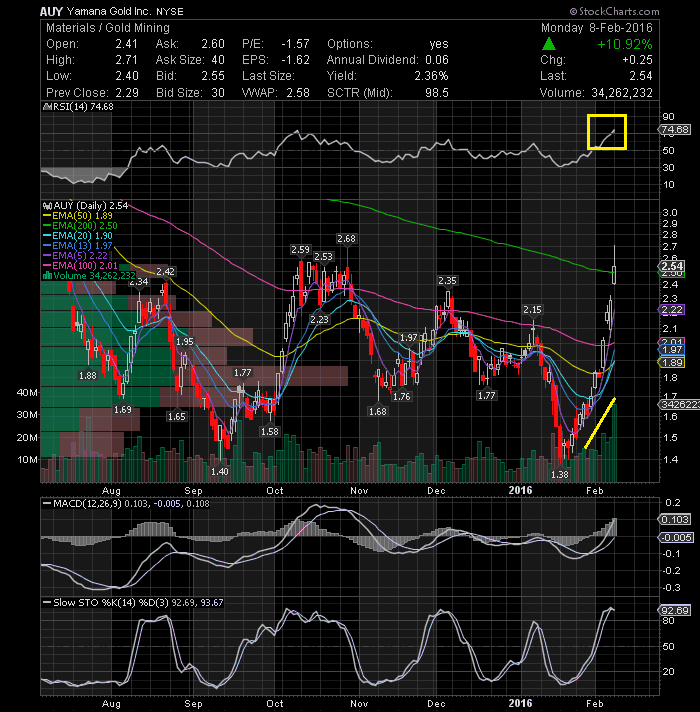The width and height of the screenshot is (700, 712).
Task: Click the '+10.92%' percent change value
Action: point(624,44)
